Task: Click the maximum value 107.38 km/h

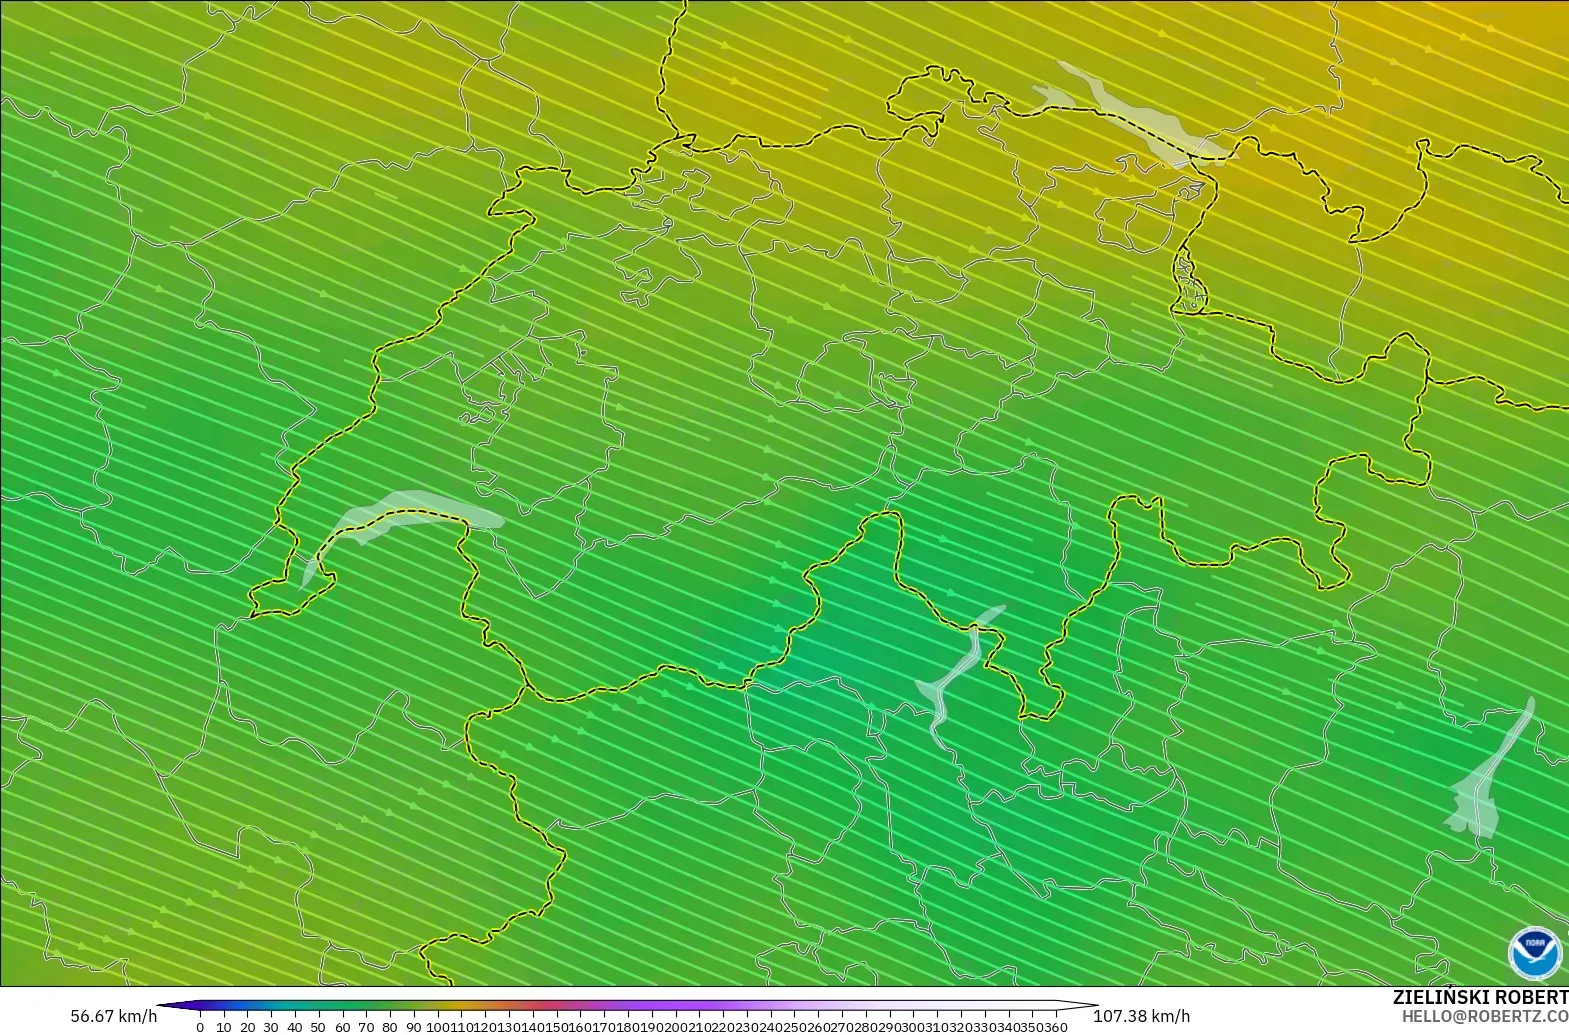Action: tap(1141, 1017)
